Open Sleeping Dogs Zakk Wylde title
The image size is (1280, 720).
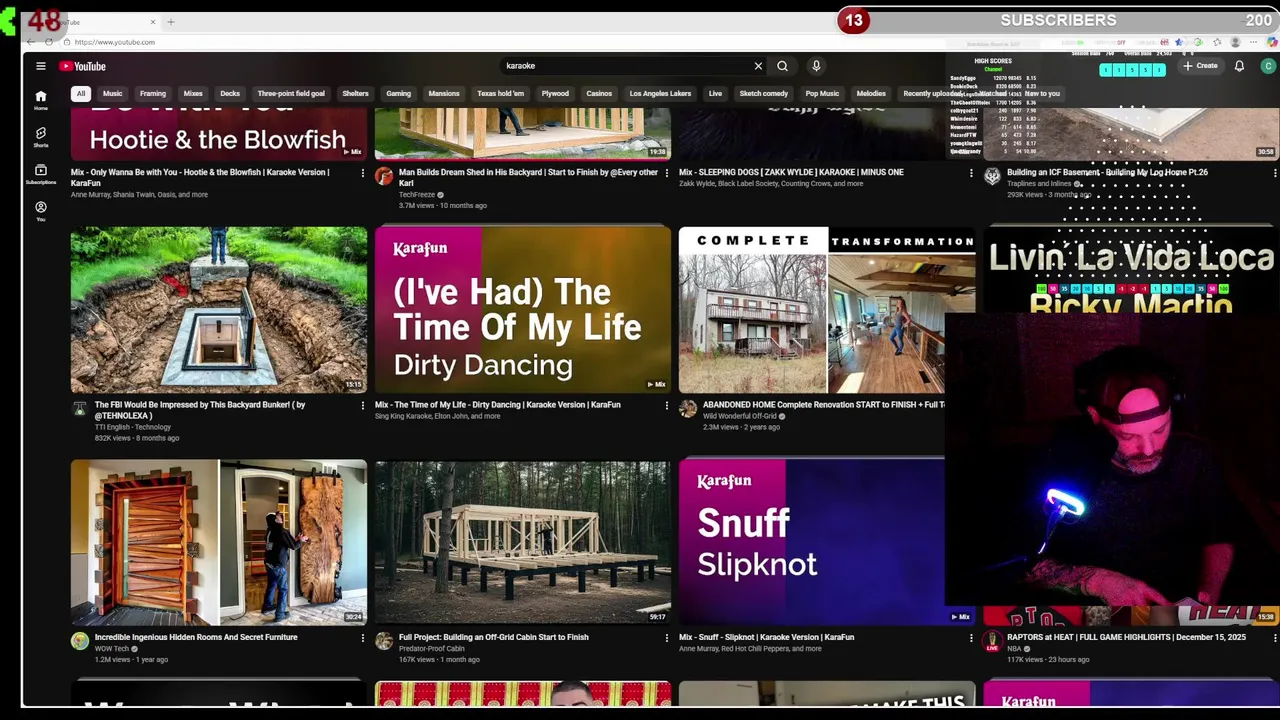(791, 172)
